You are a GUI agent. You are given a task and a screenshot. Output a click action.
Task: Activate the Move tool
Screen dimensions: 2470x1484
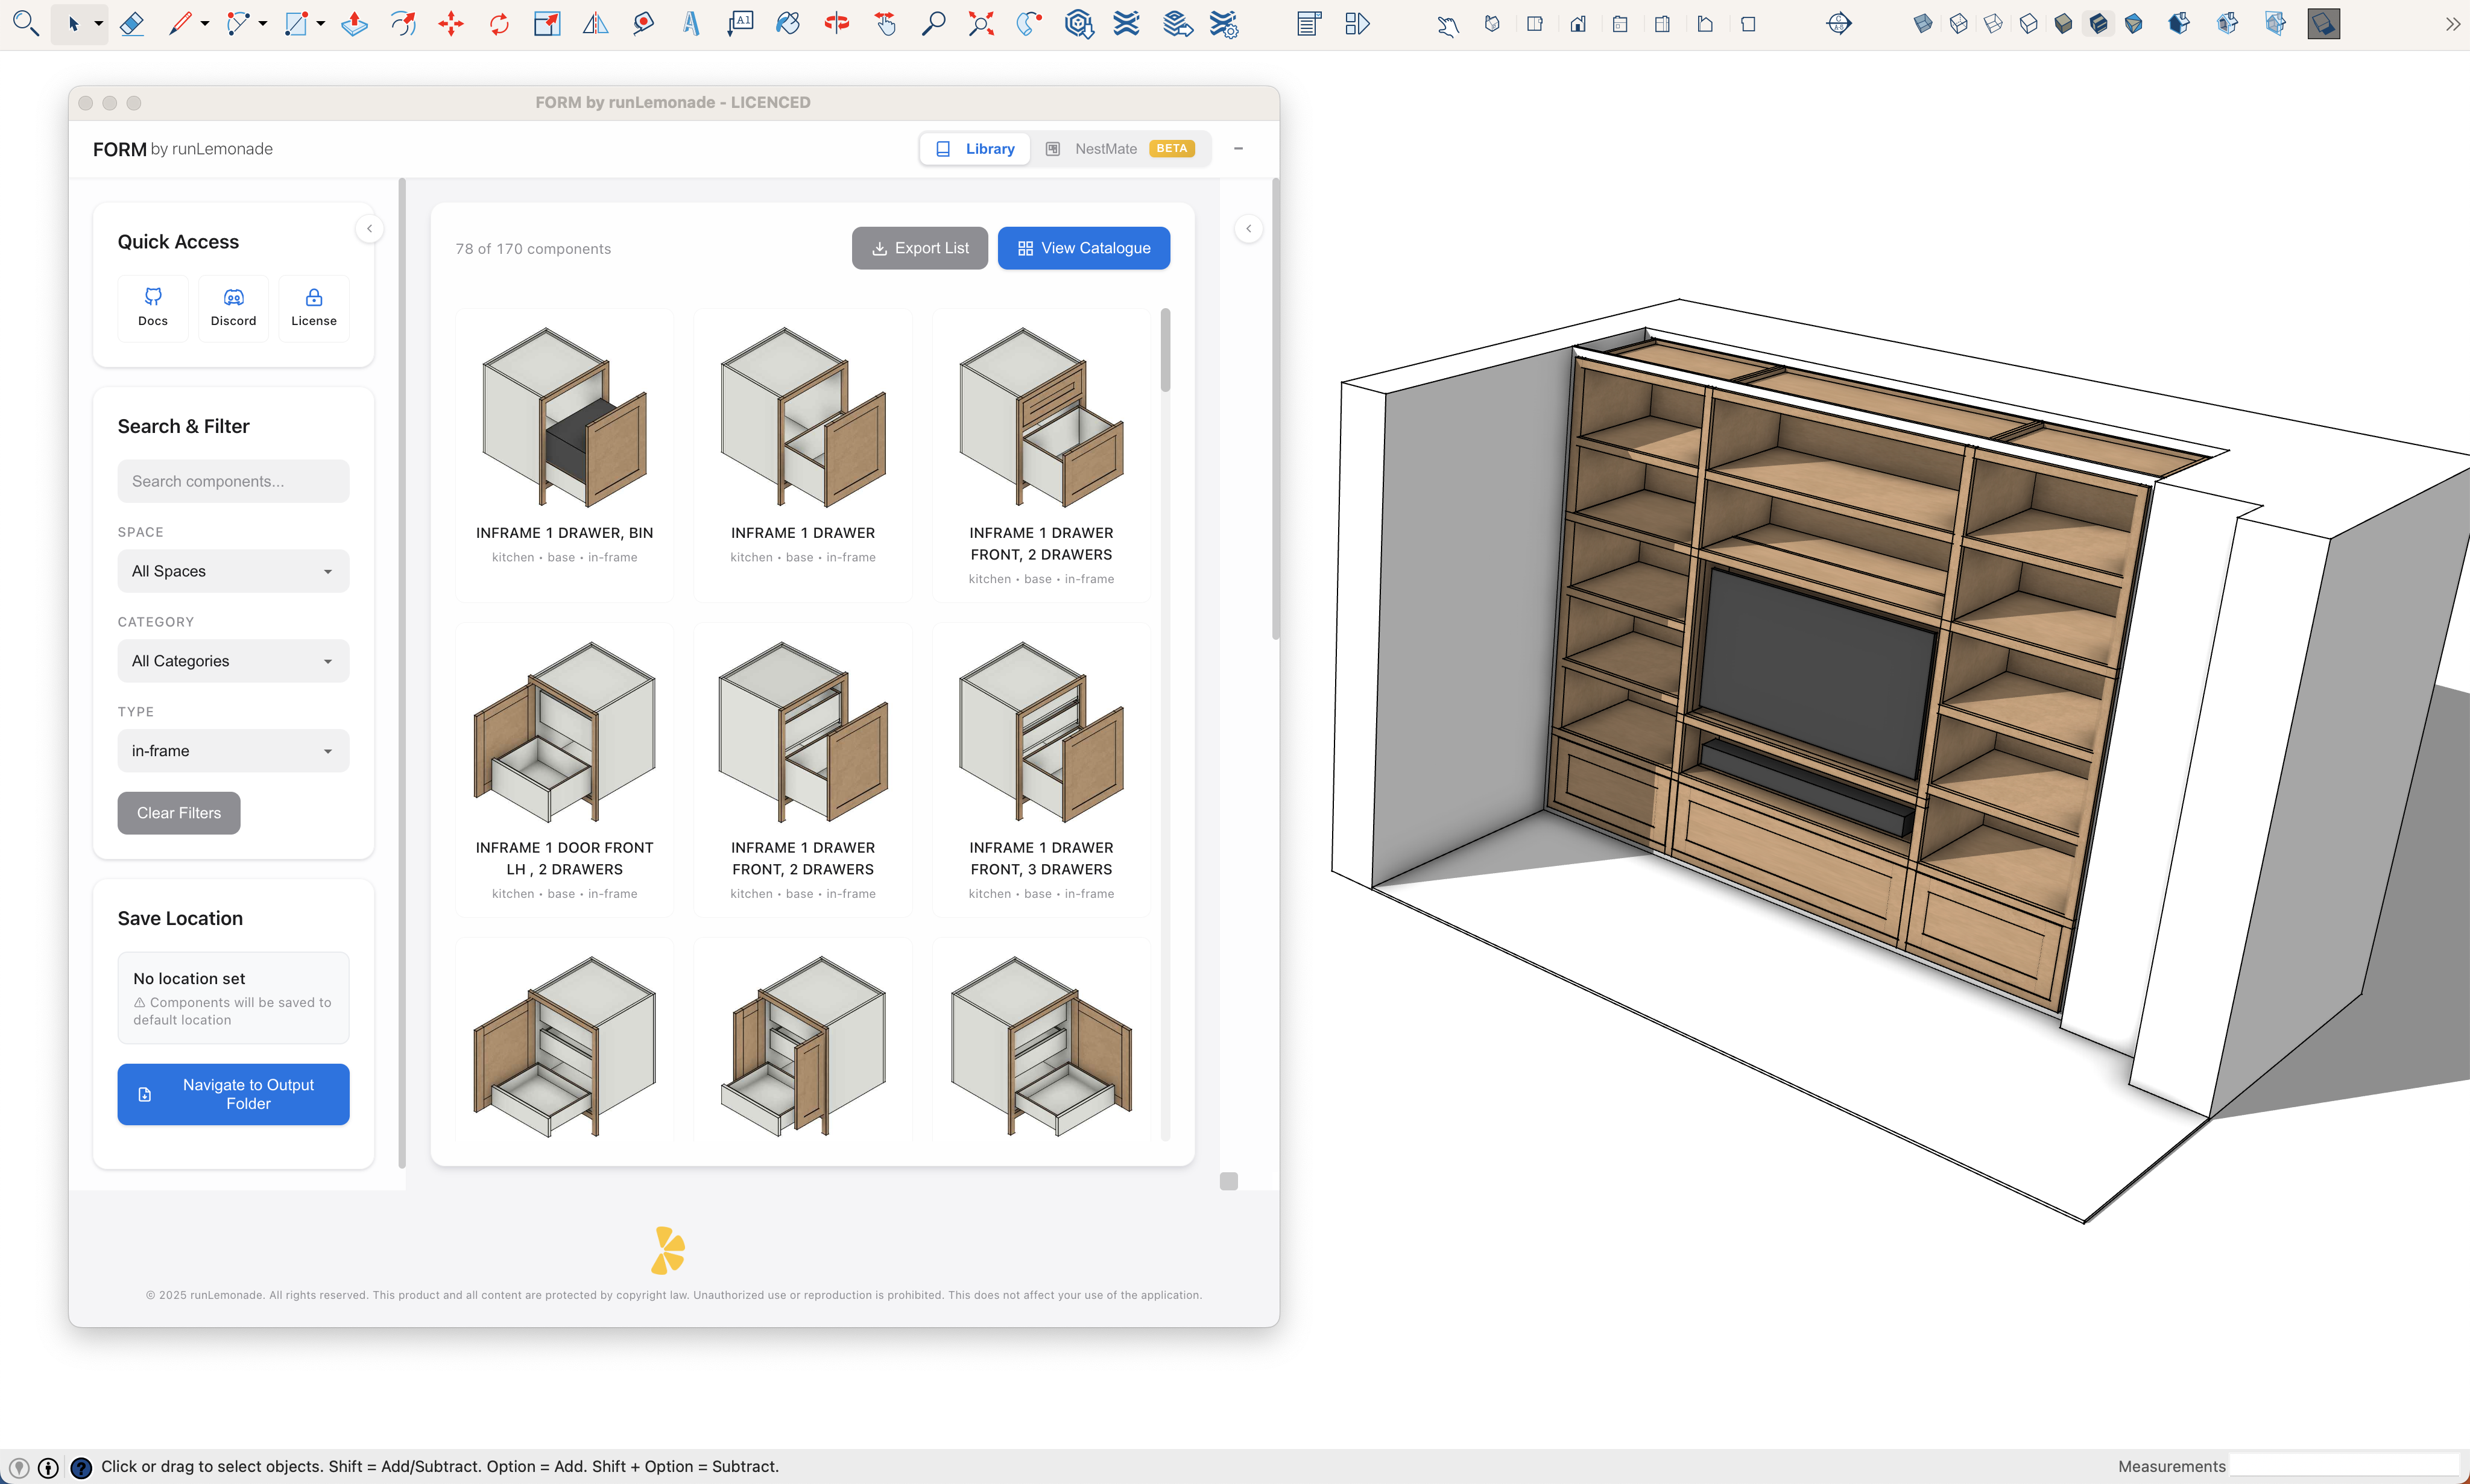451,24
